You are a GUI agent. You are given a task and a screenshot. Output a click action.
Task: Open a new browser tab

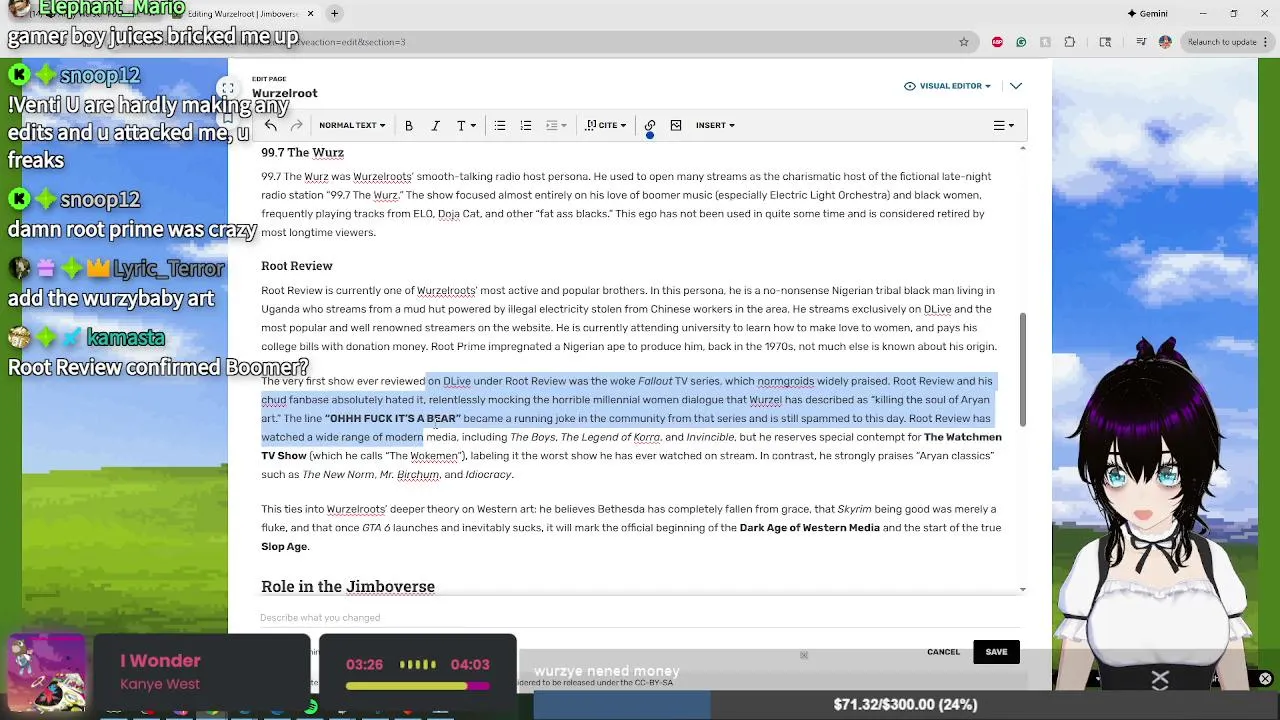335,14
